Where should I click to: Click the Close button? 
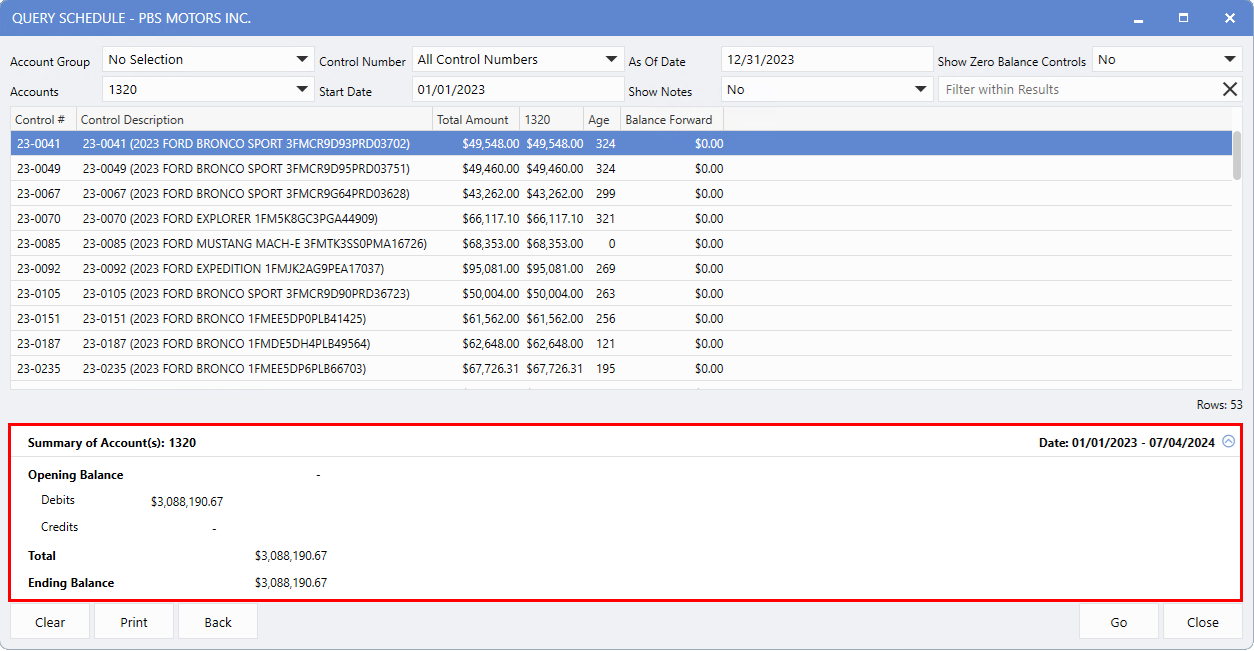coord(1203,622)
